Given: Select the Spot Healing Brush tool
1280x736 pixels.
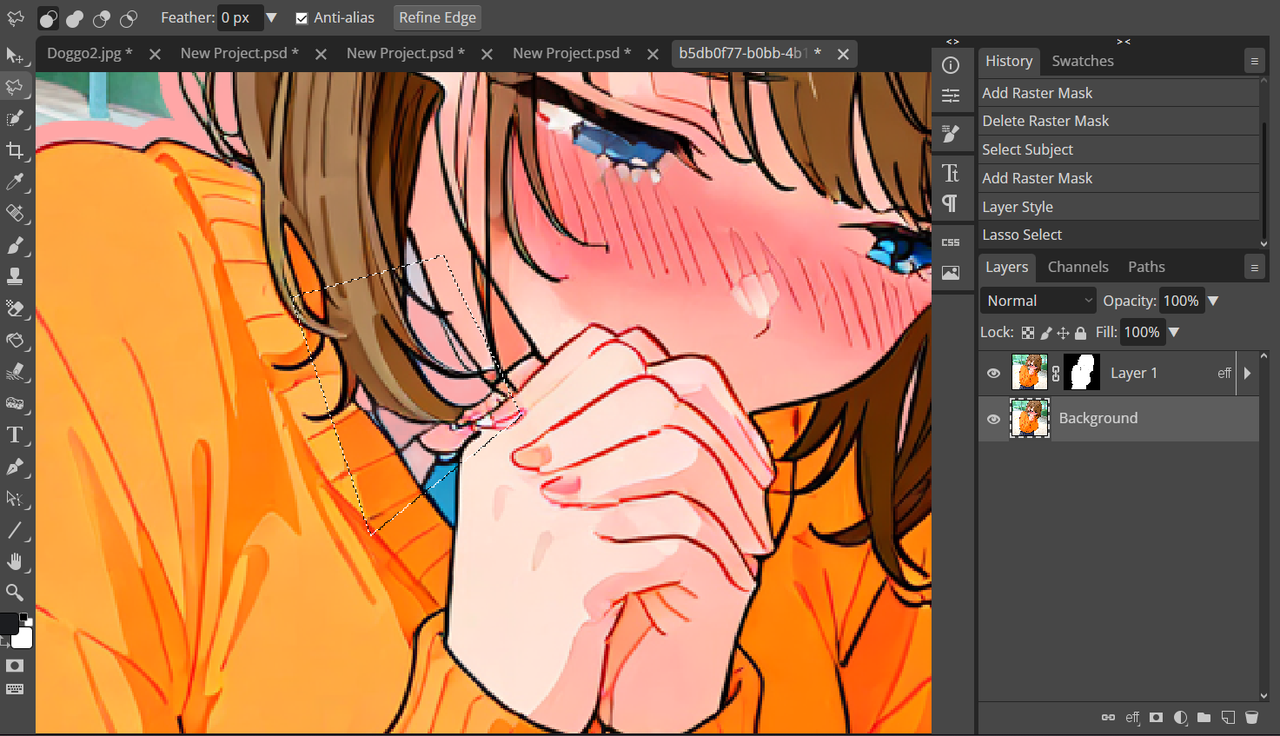Looking at the screenshot, I should (x=15, y=214).
